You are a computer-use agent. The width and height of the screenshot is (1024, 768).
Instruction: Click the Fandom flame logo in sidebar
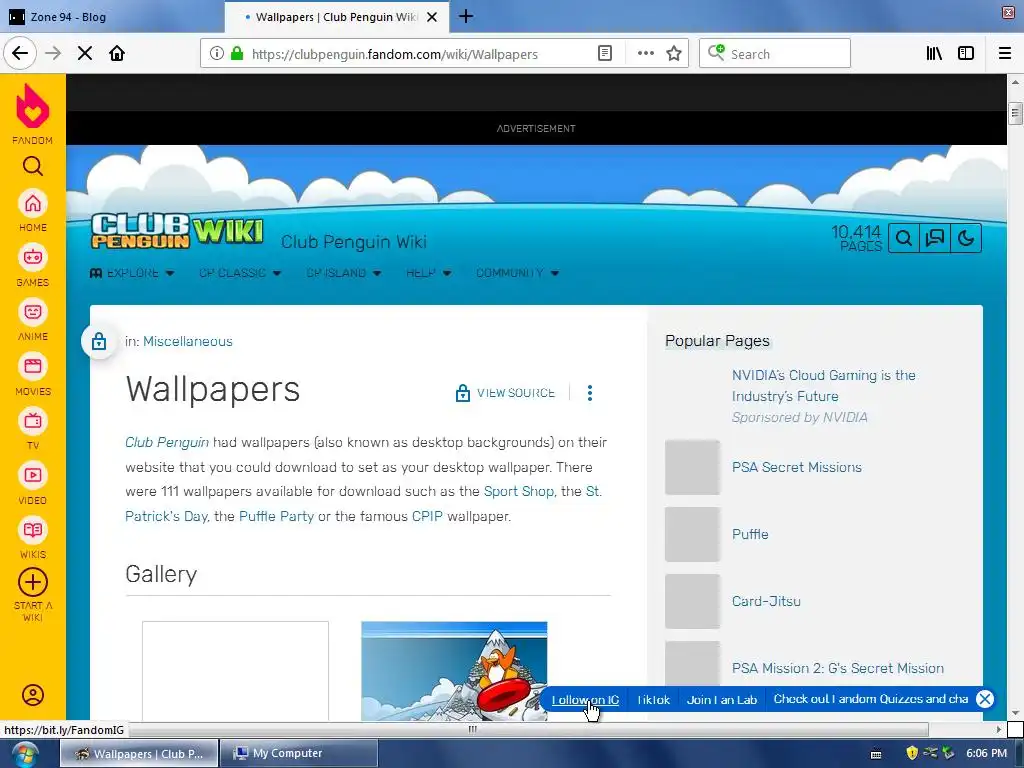coord(33,106)
